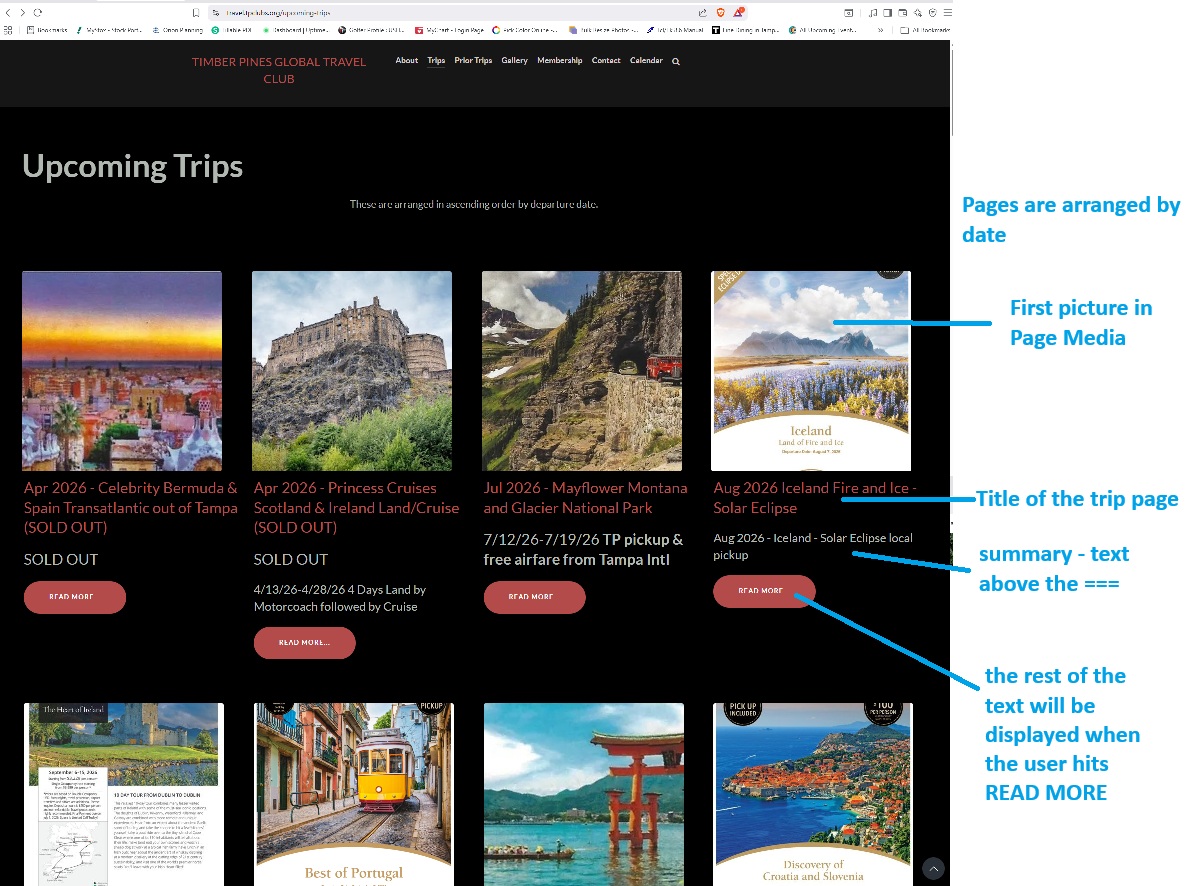Click the search magnifier icon in site navigation
Viewport: 1188px width, 886px height.
coord(676,61)
